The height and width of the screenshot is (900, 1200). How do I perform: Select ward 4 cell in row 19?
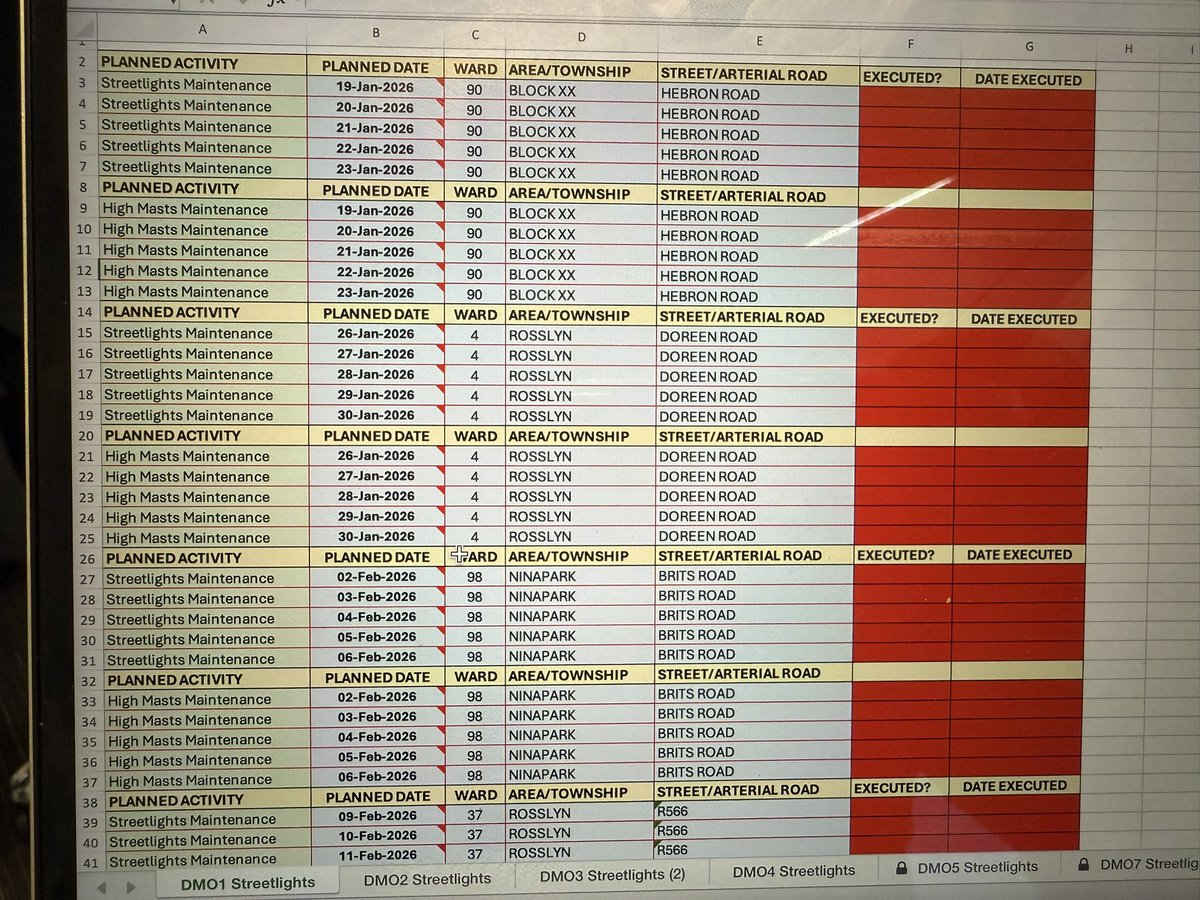tap(476, 415)
